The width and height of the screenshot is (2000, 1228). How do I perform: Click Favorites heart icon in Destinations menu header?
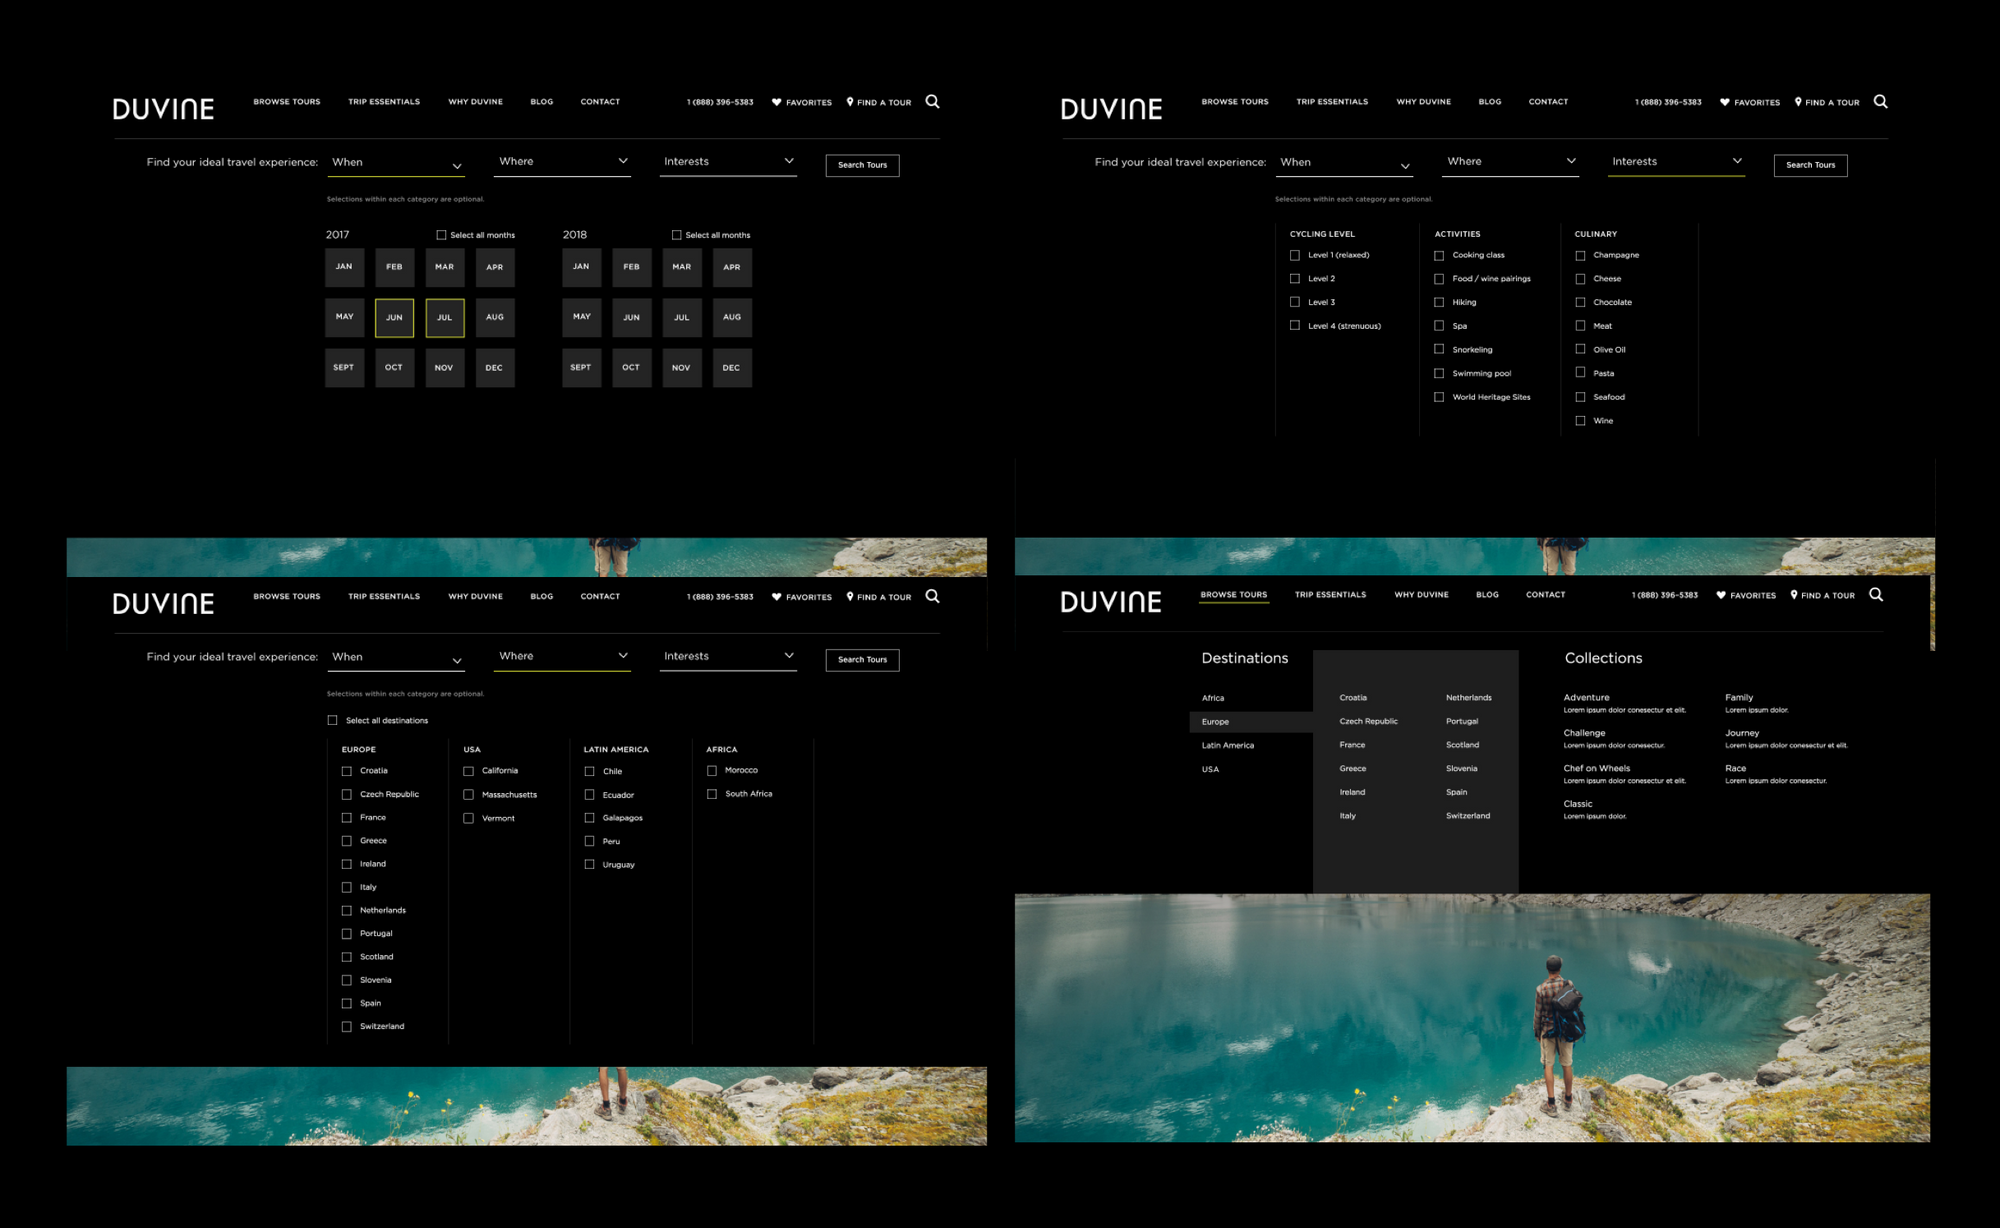pyautogui.click(x=1721, y=595)
